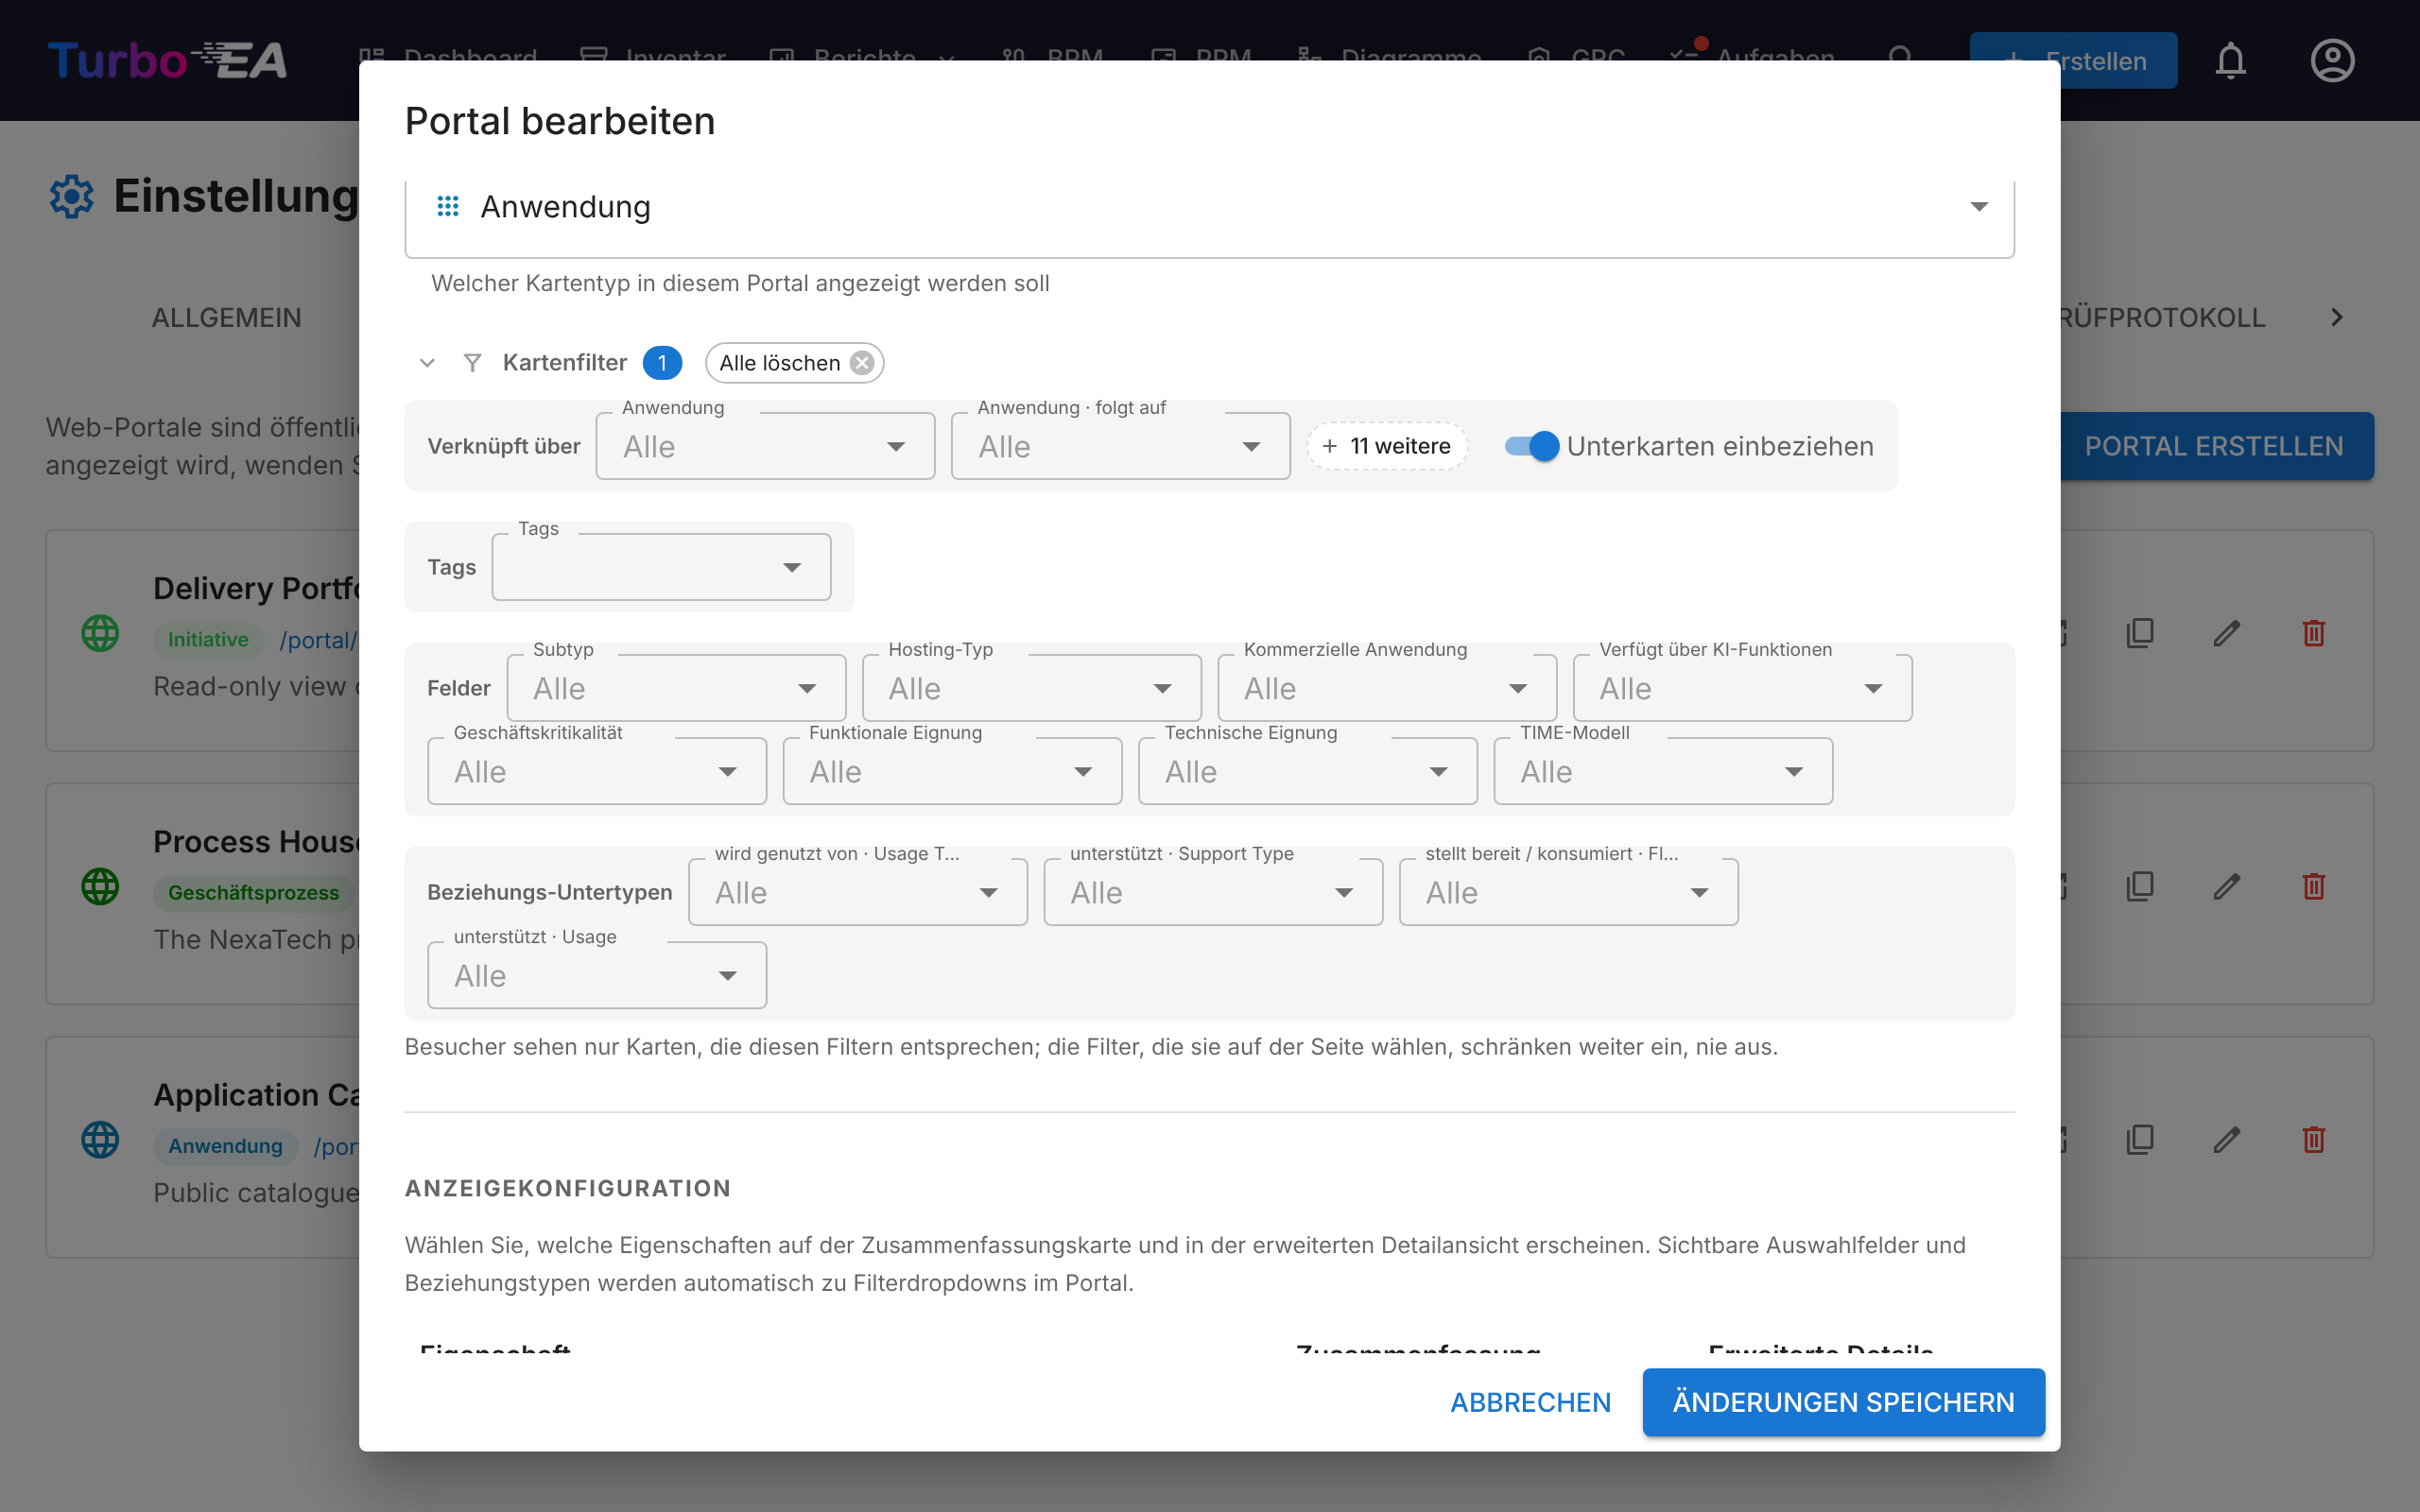
Task: Click the edit pencil for Delivery Portfolio portal
Action: [2226, 633]
